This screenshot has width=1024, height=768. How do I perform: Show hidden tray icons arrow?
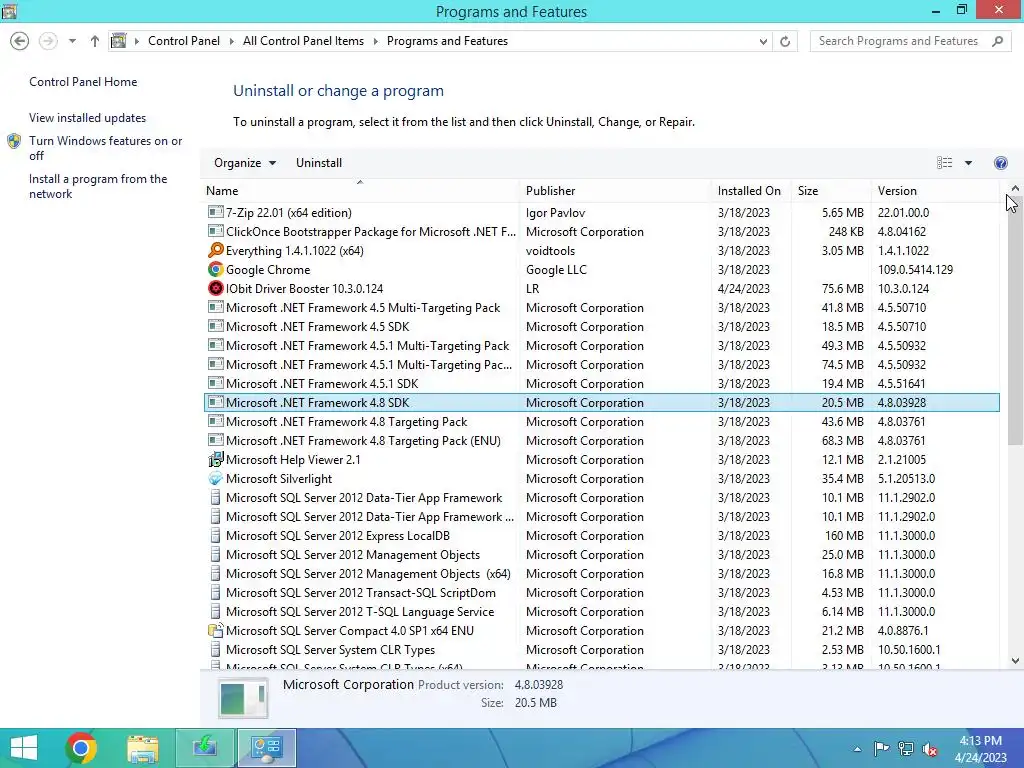click(857, 749)
